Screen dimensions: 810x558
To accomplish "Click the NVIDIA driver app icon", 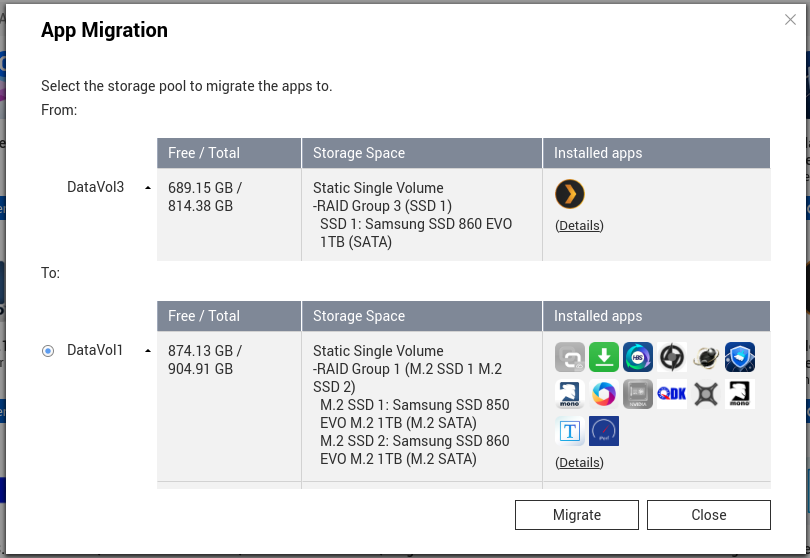I will [638, 394].
